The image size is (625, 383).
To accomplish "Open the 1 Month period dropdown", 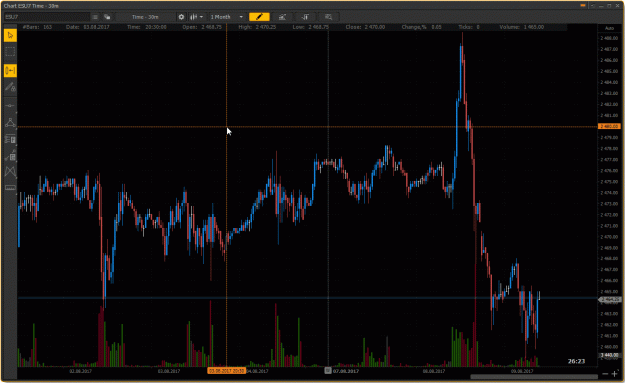I will coord(226,17).
